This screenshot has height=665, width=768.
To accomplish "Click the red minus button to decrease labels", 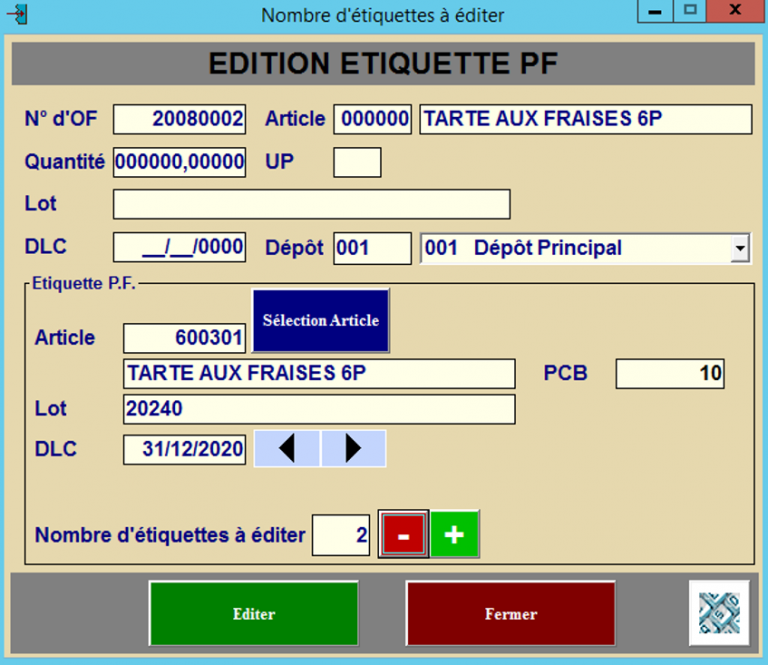I will pyautogui.click(x=403, y=534).
